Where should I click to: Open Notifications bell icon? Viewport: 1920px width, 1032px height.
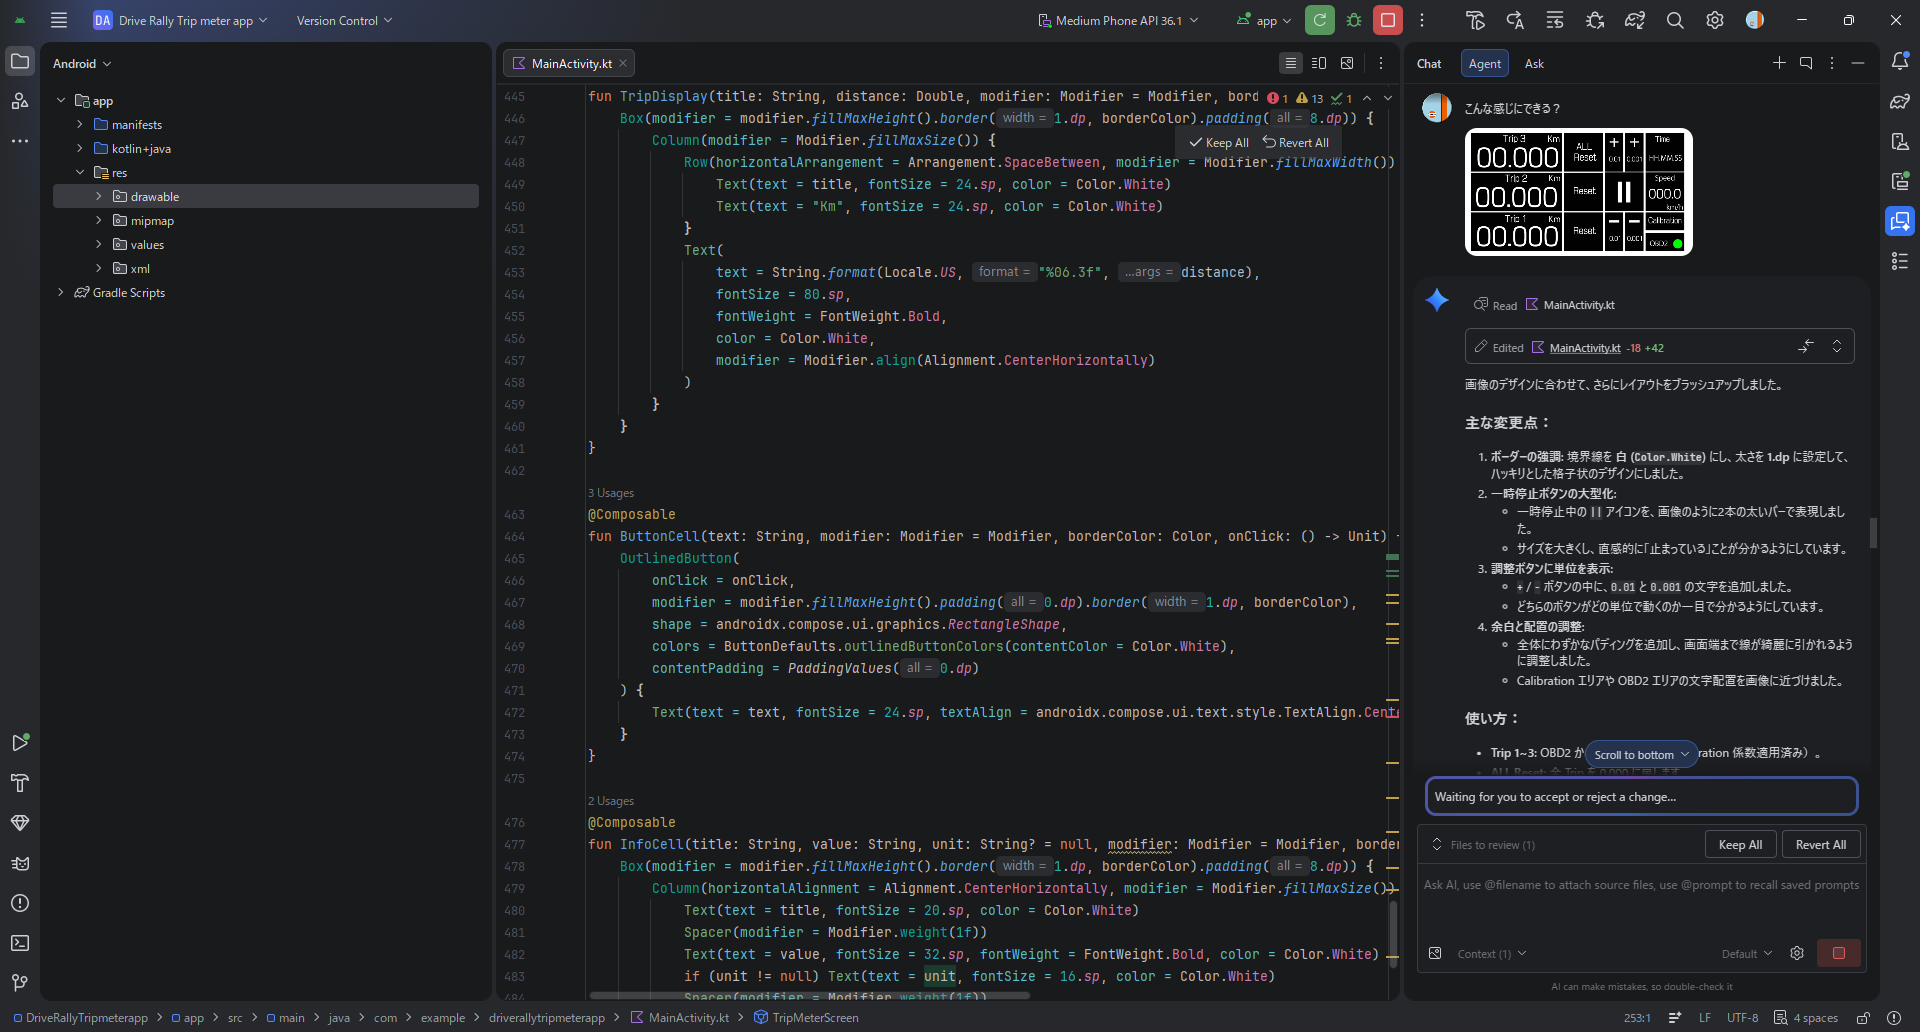(1900, 62)
